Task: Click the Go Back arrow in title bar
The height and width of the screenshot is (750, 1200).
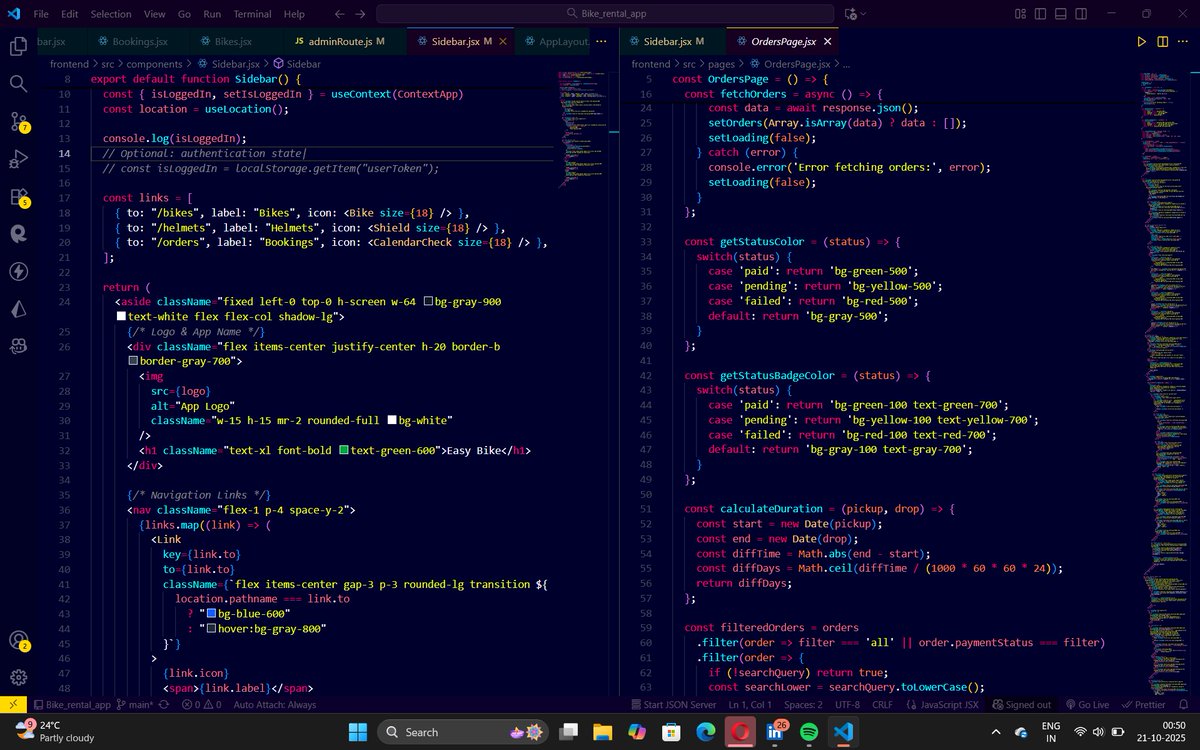Action: 339,14
